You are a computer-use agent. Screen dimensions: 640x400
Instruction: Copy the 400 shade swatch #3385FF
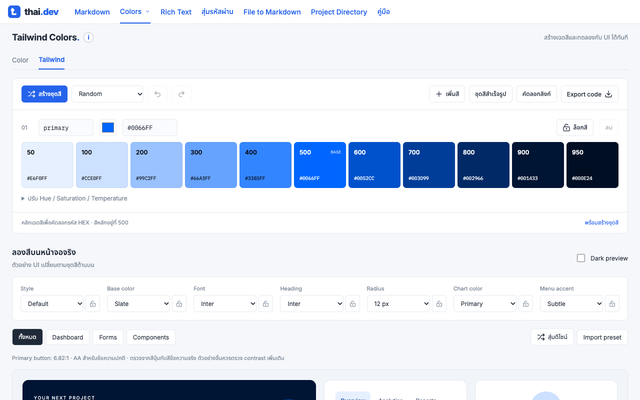click(265, 165)
